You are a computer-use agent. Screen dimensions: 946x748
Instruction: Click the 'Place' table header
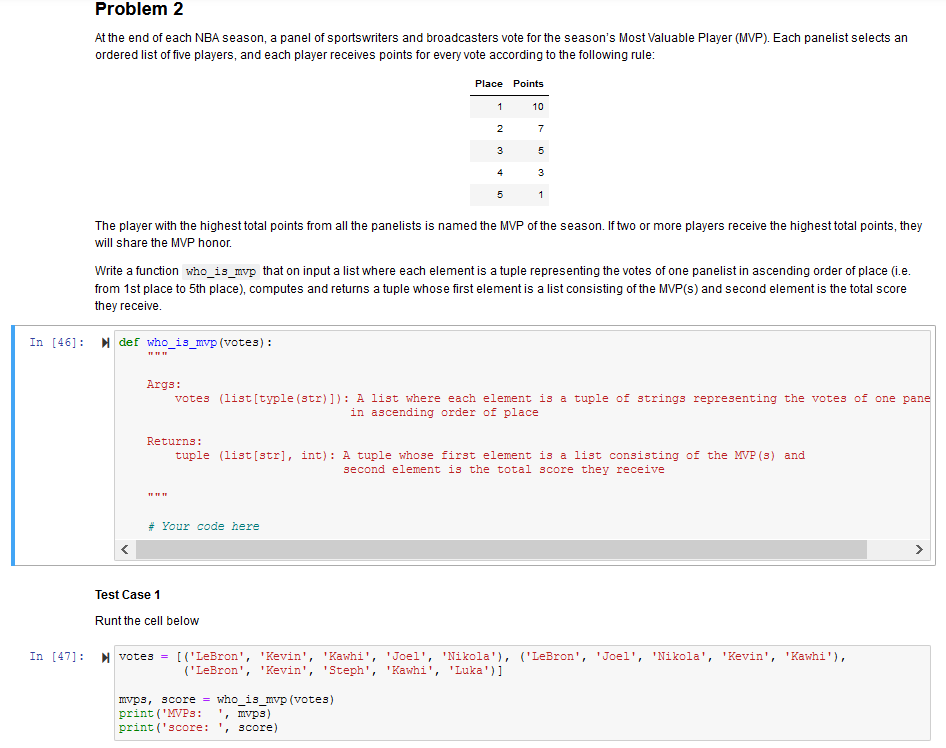[x=489, y=84]
